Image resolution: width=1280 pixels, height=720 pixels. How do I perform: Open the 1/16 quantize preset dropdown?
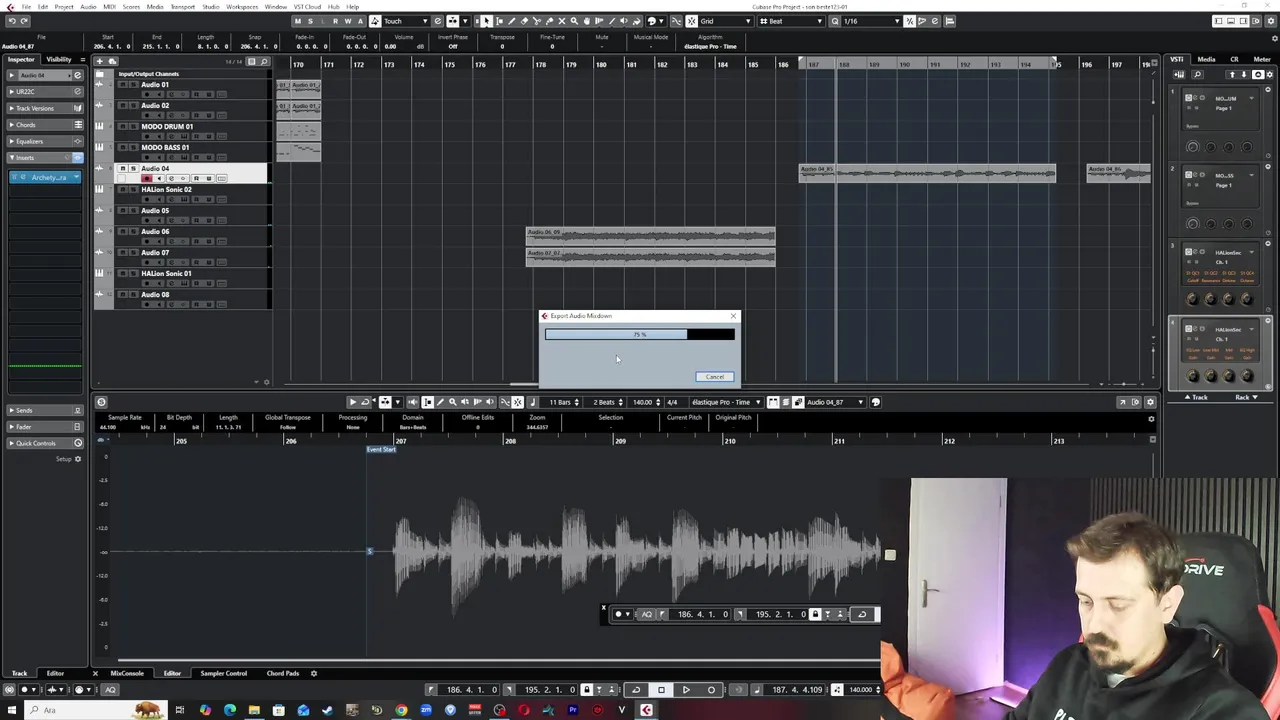[x=870, y=21]
